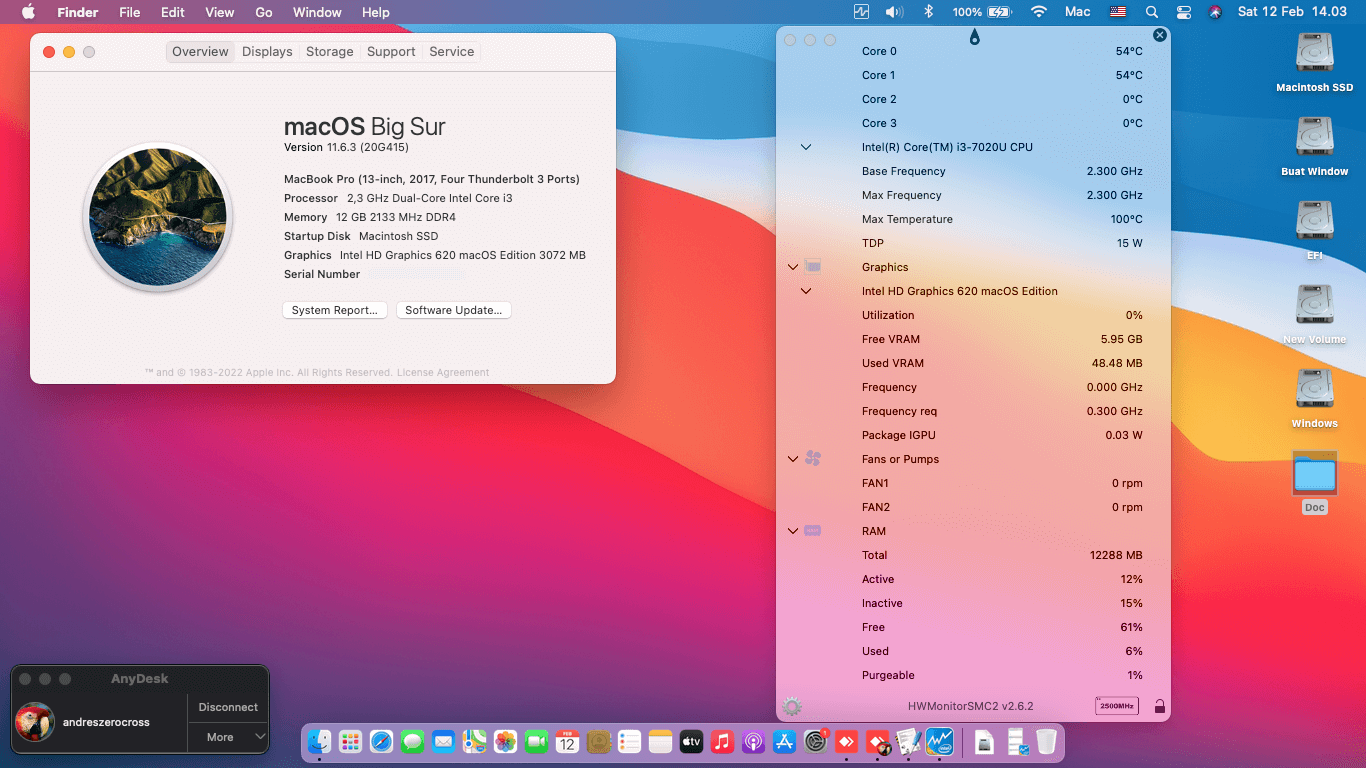Screen dimensions: 1366x768
Task: Click the 2500MHz chip icon in HWMonitorSMC2
Action: tap(1117, 706)
